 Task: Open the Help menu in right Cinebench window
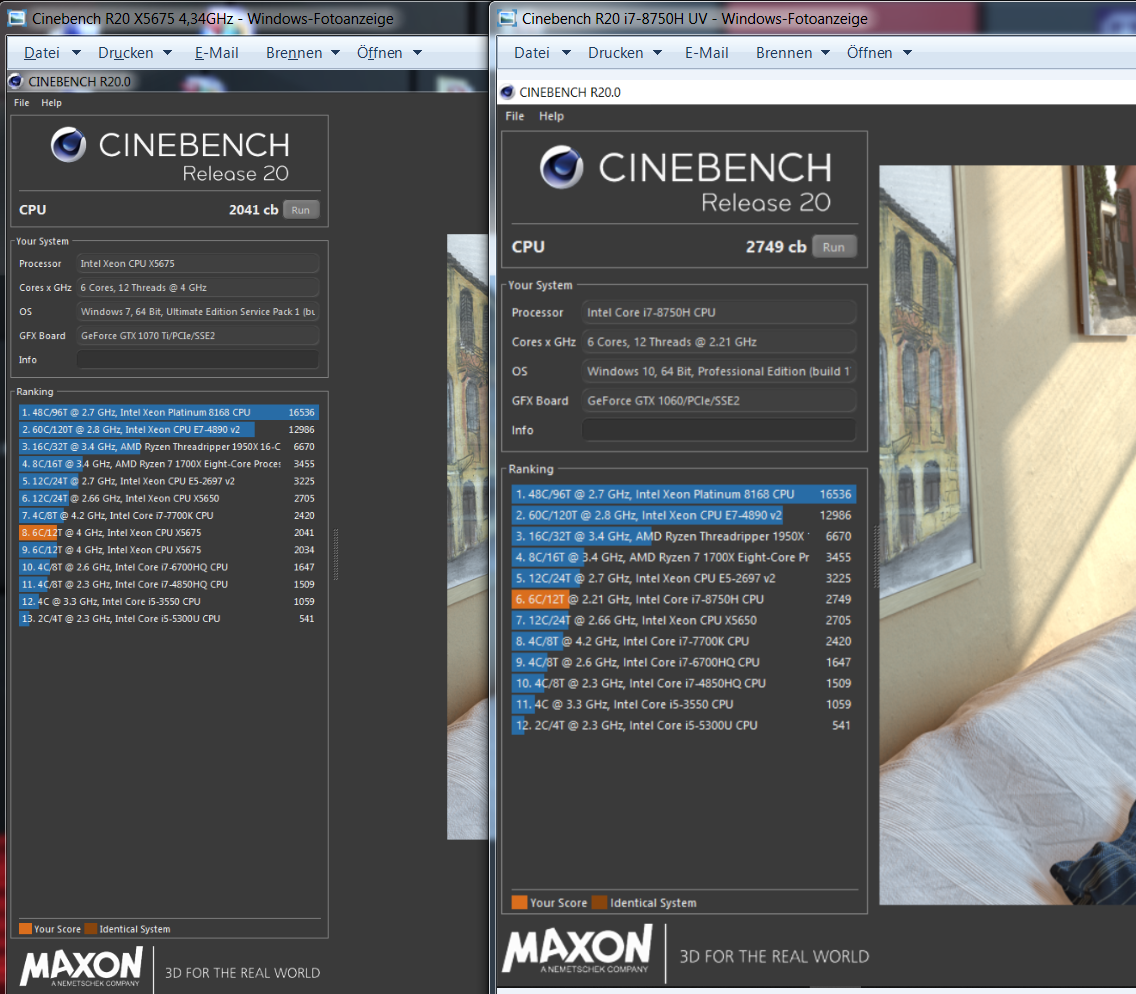pos(551,116)
